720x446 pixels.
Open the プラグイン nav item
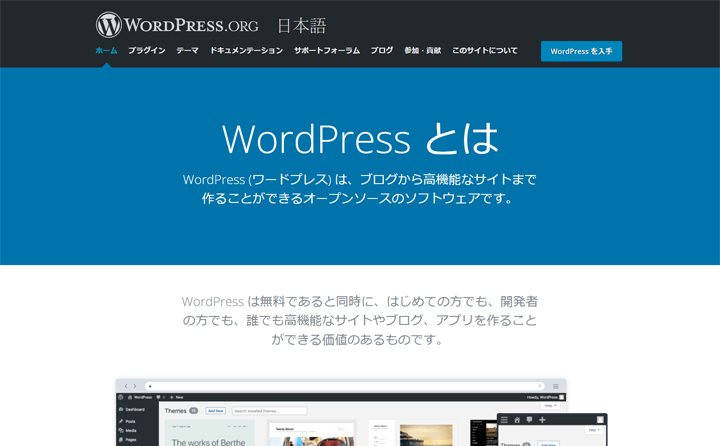146,51
